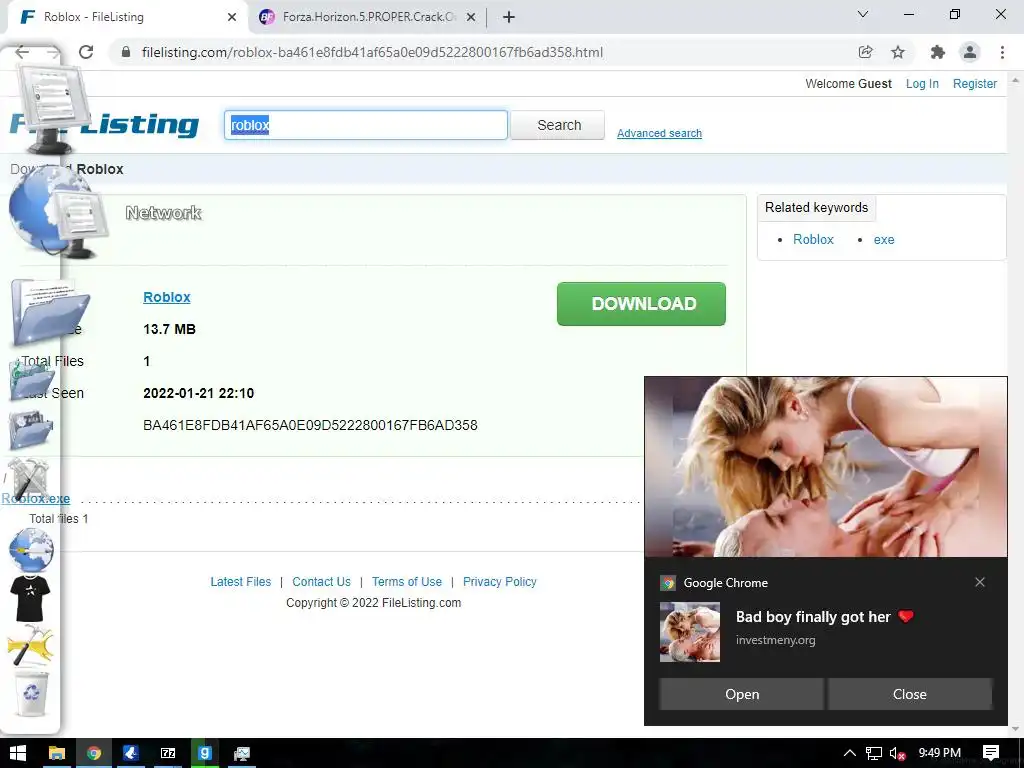Open a new tab with the plus button
1024x768 pixels.
509,17
